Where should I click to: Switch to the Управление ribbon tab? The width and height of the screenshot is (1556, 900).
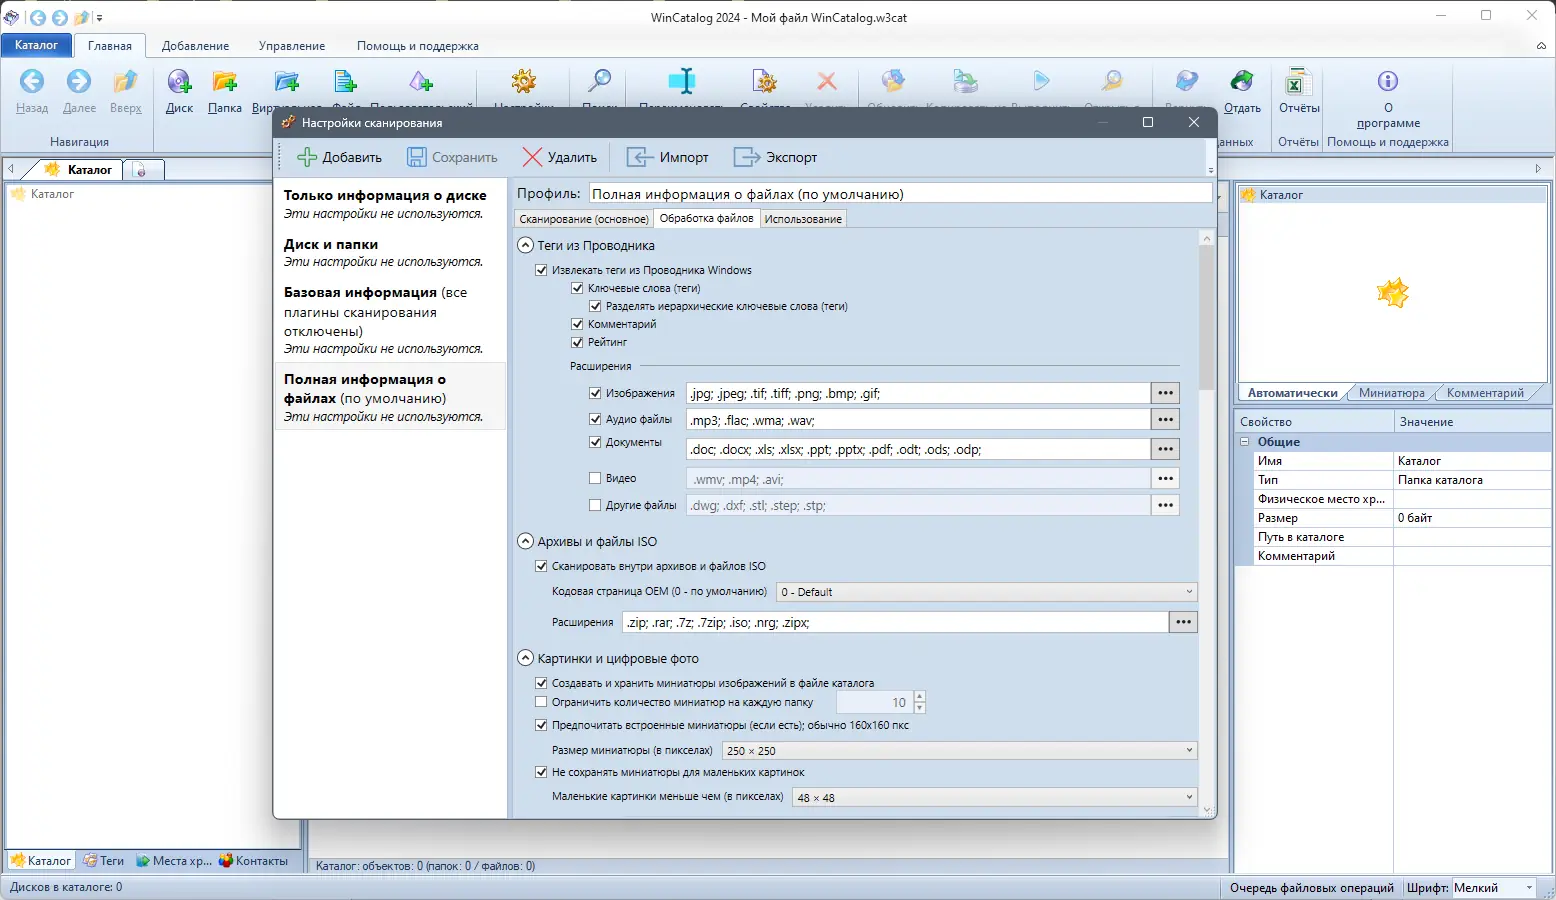[x=292, y=46]
